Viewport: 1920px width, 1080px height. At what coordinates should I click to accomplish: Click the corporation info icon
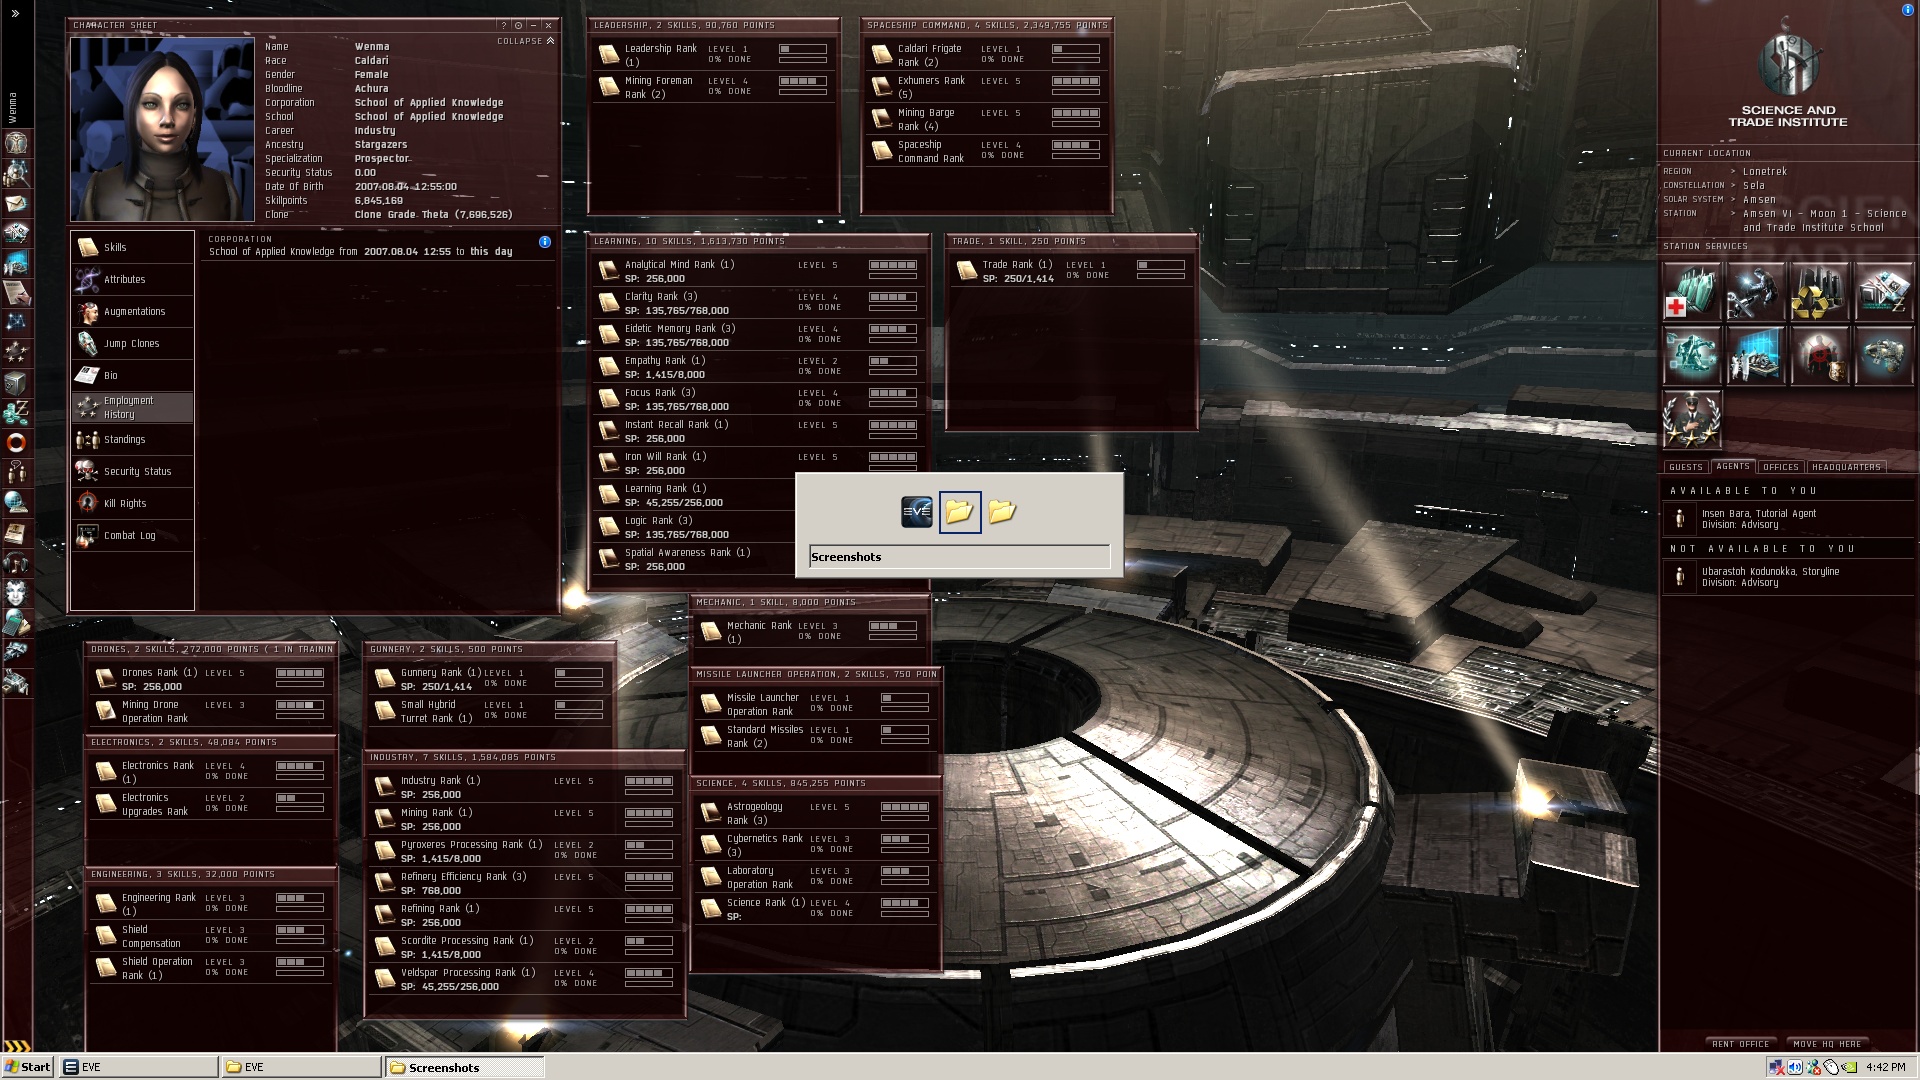pyautogui.click(x=545, y=242)
